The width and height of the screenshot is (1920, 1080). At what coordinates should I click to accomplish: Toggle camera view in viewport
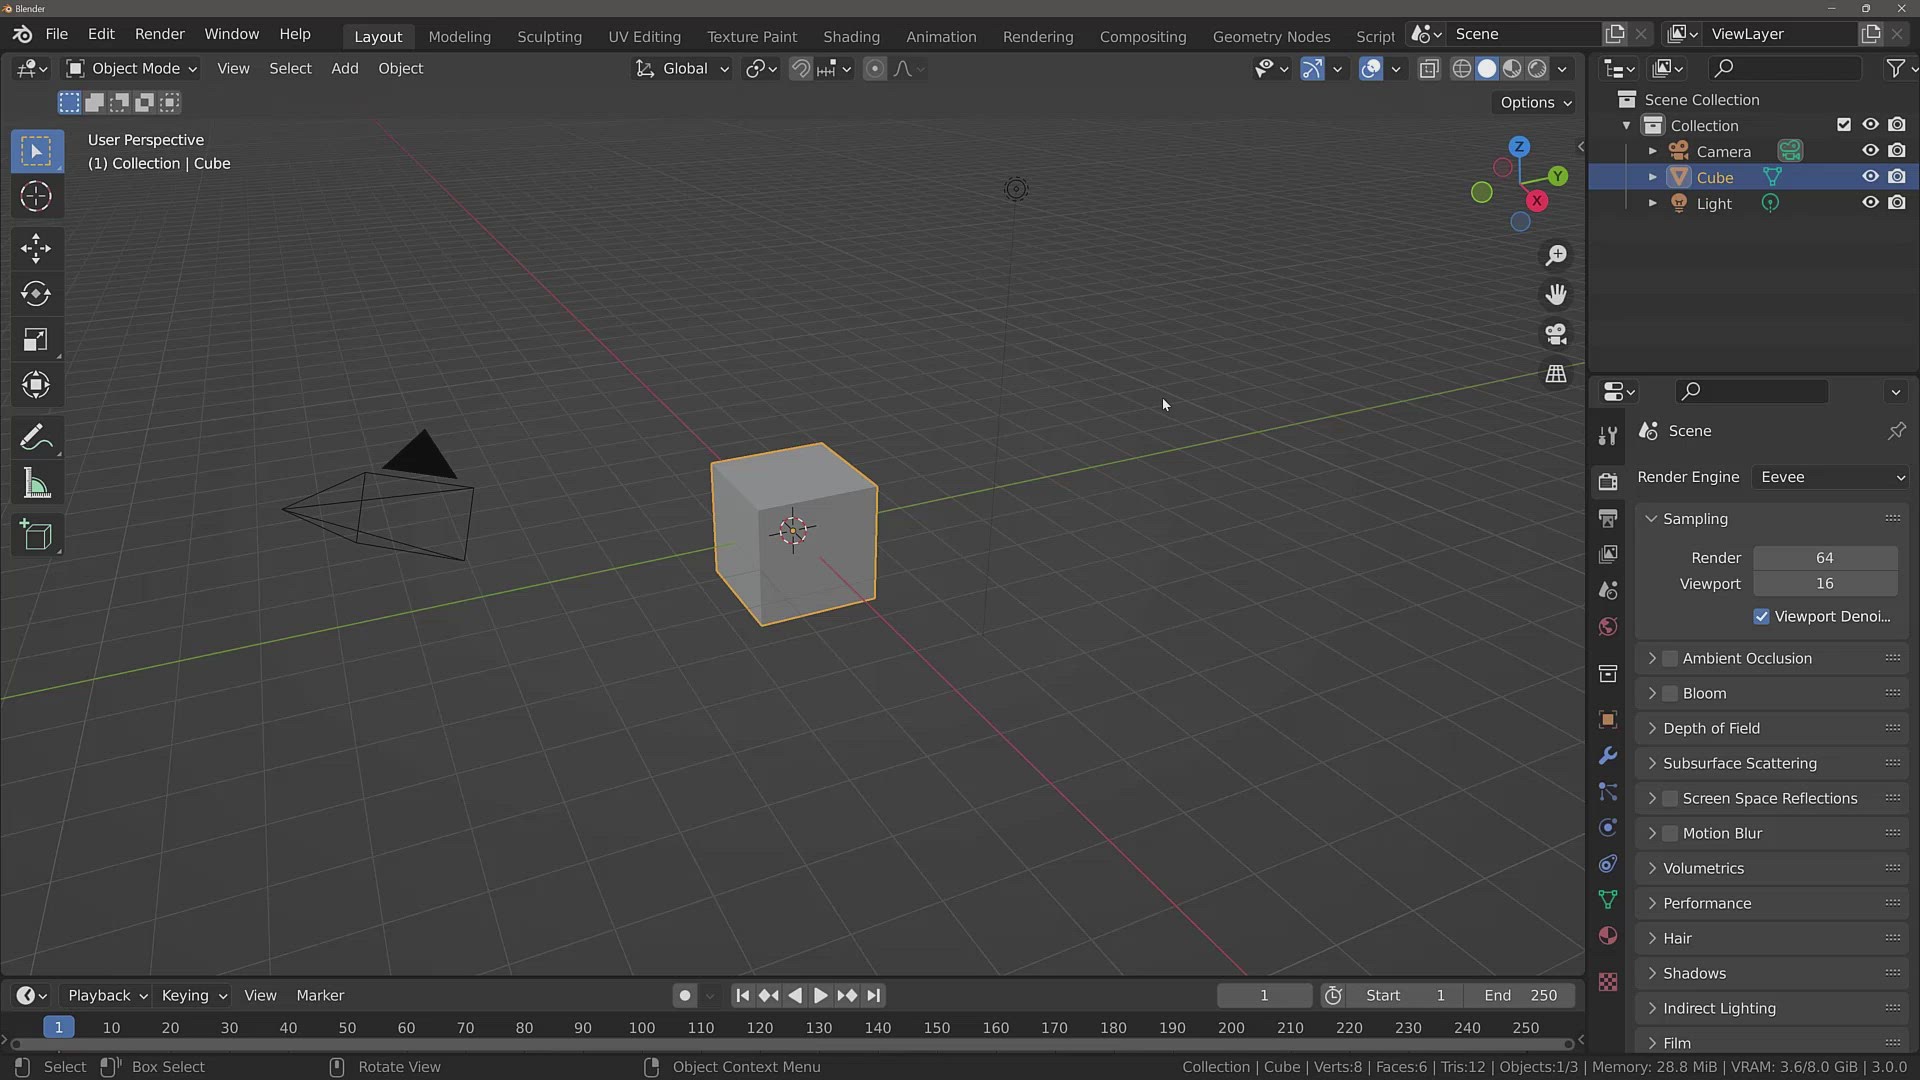coord(1556,334)
